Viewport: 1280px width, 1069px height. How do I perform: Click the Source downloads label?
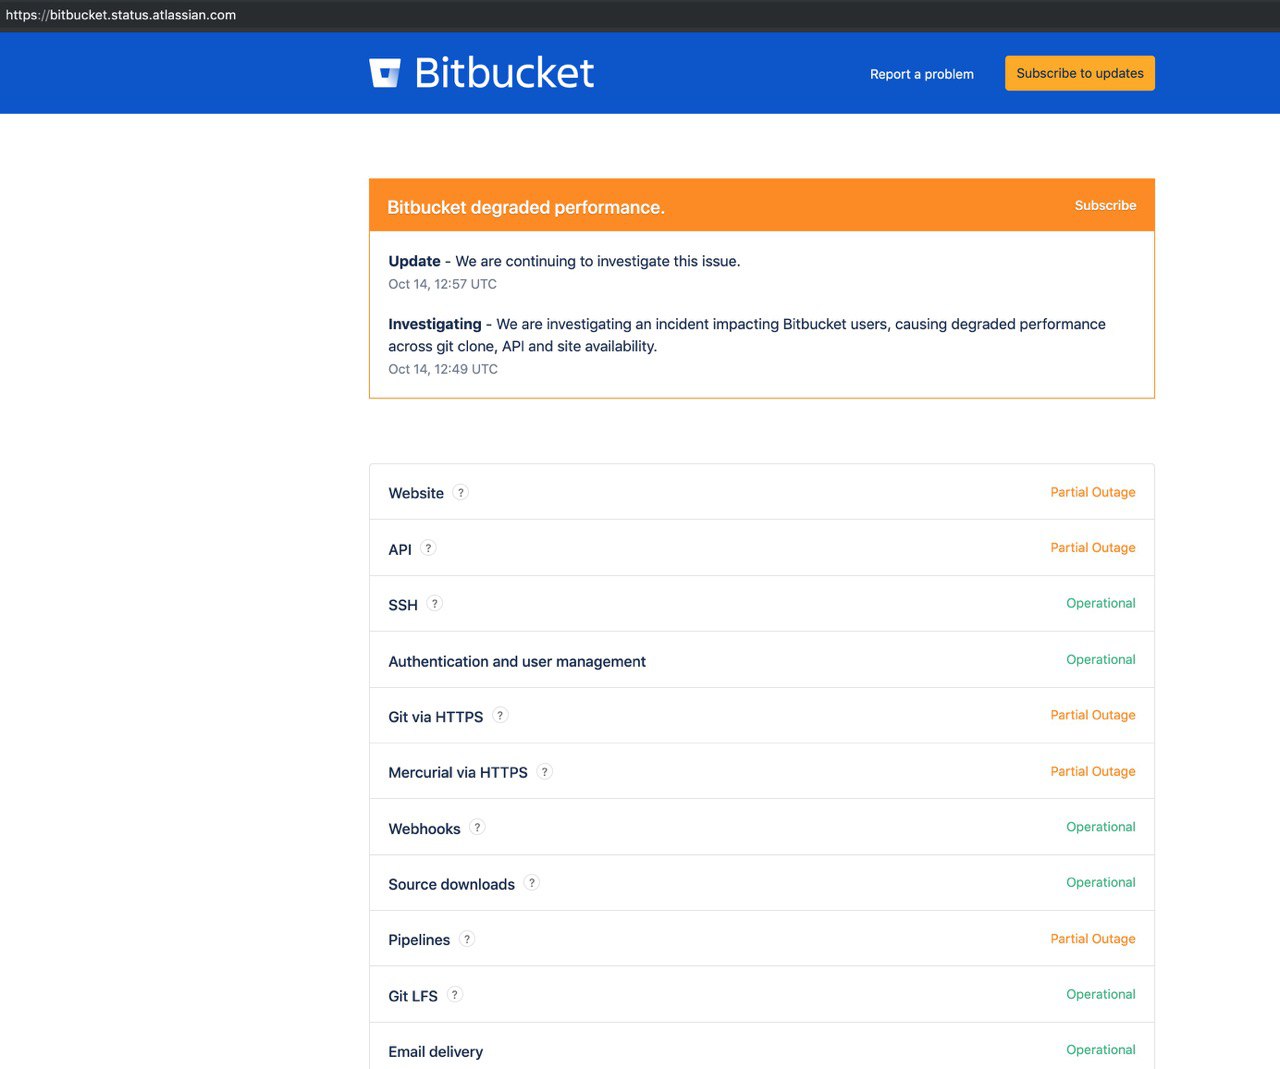pos(452,884)
